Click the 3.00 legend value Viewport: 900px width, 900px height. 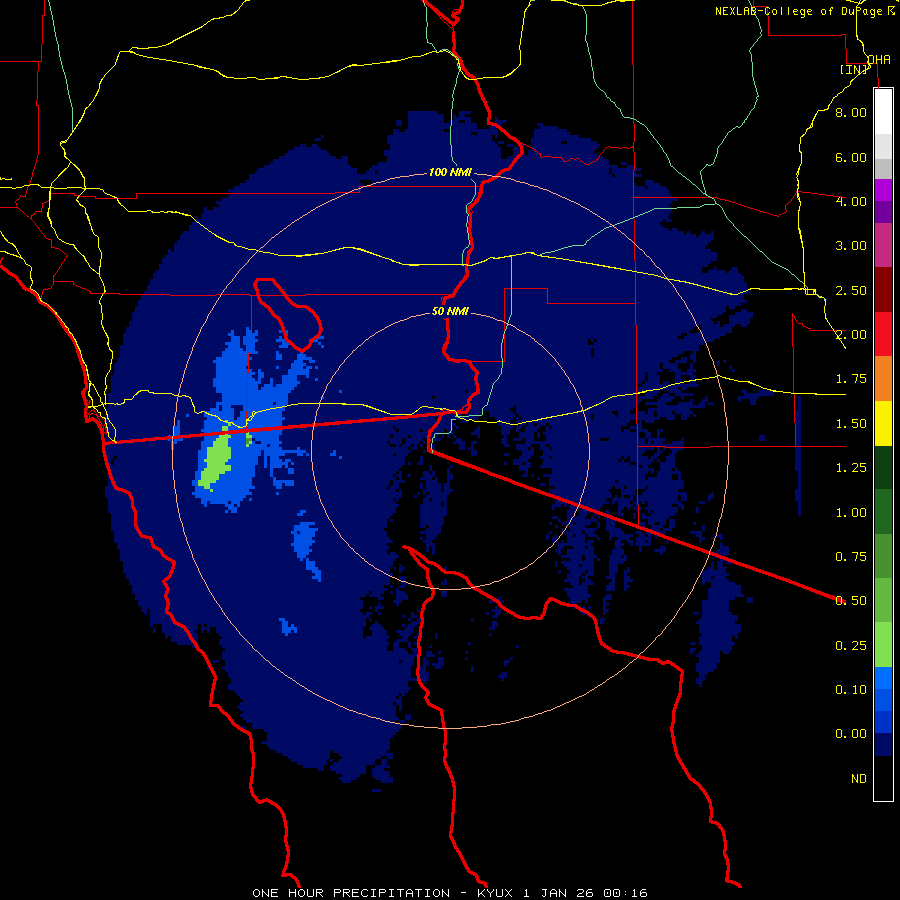tap(851, 246)
